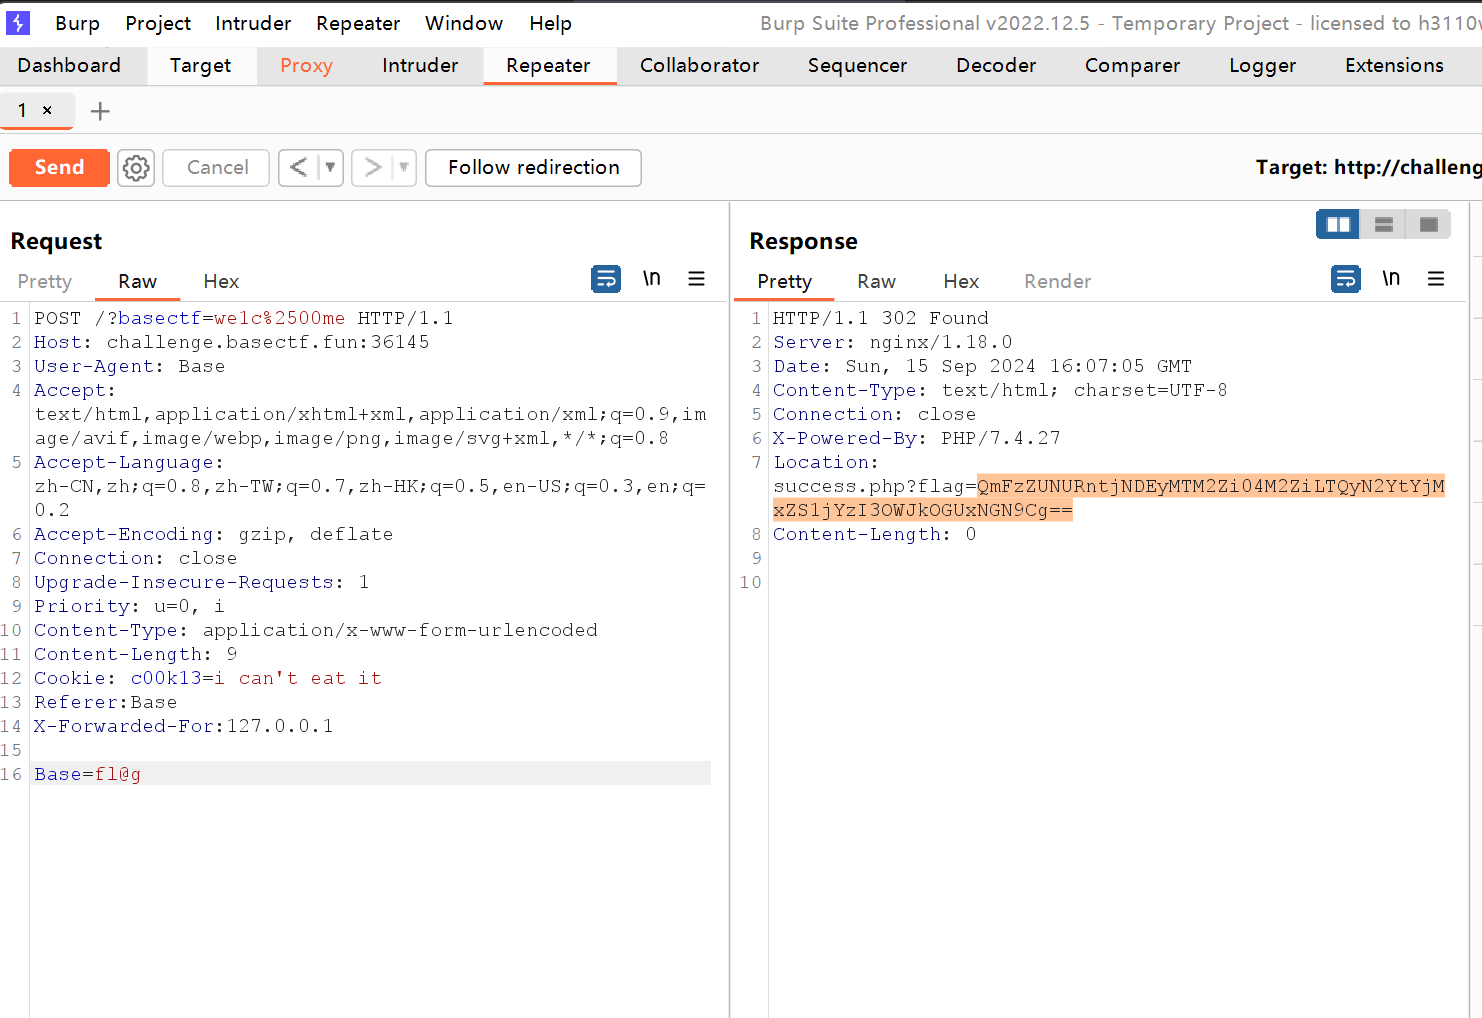1482x1018 pixels.
Task: Send the request
Action: (59, 168)
